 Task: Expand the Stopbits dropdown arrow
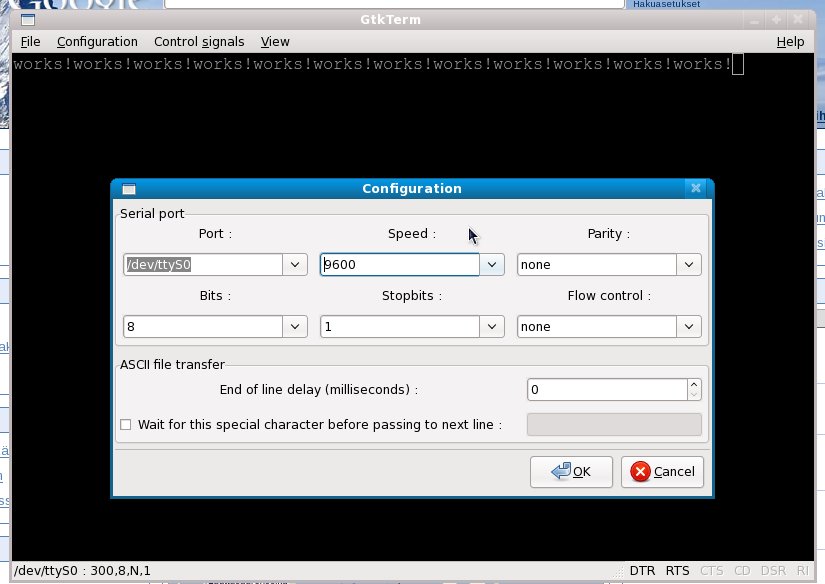click(x=492, y=327)
